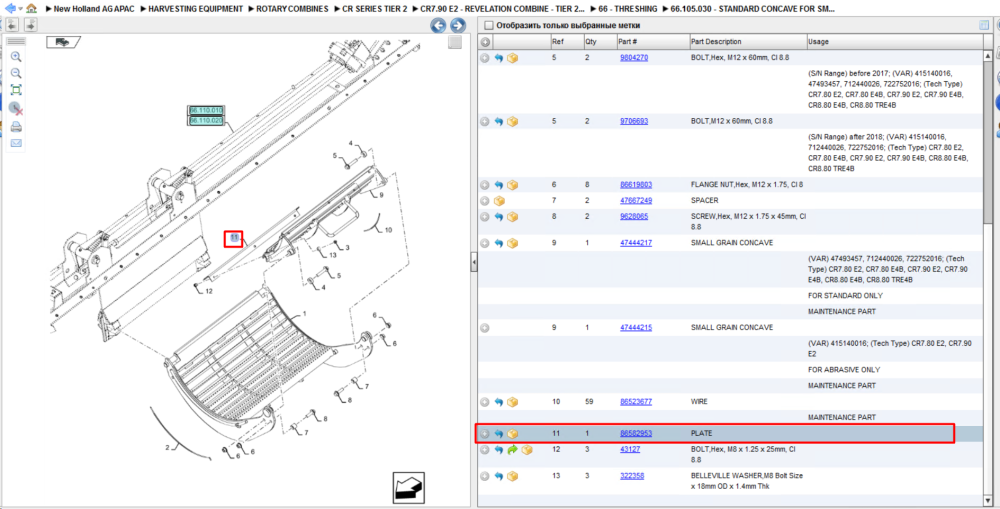Open part number 86582953 link
This screenshot has width=1000, height=509.
point(636,434)
